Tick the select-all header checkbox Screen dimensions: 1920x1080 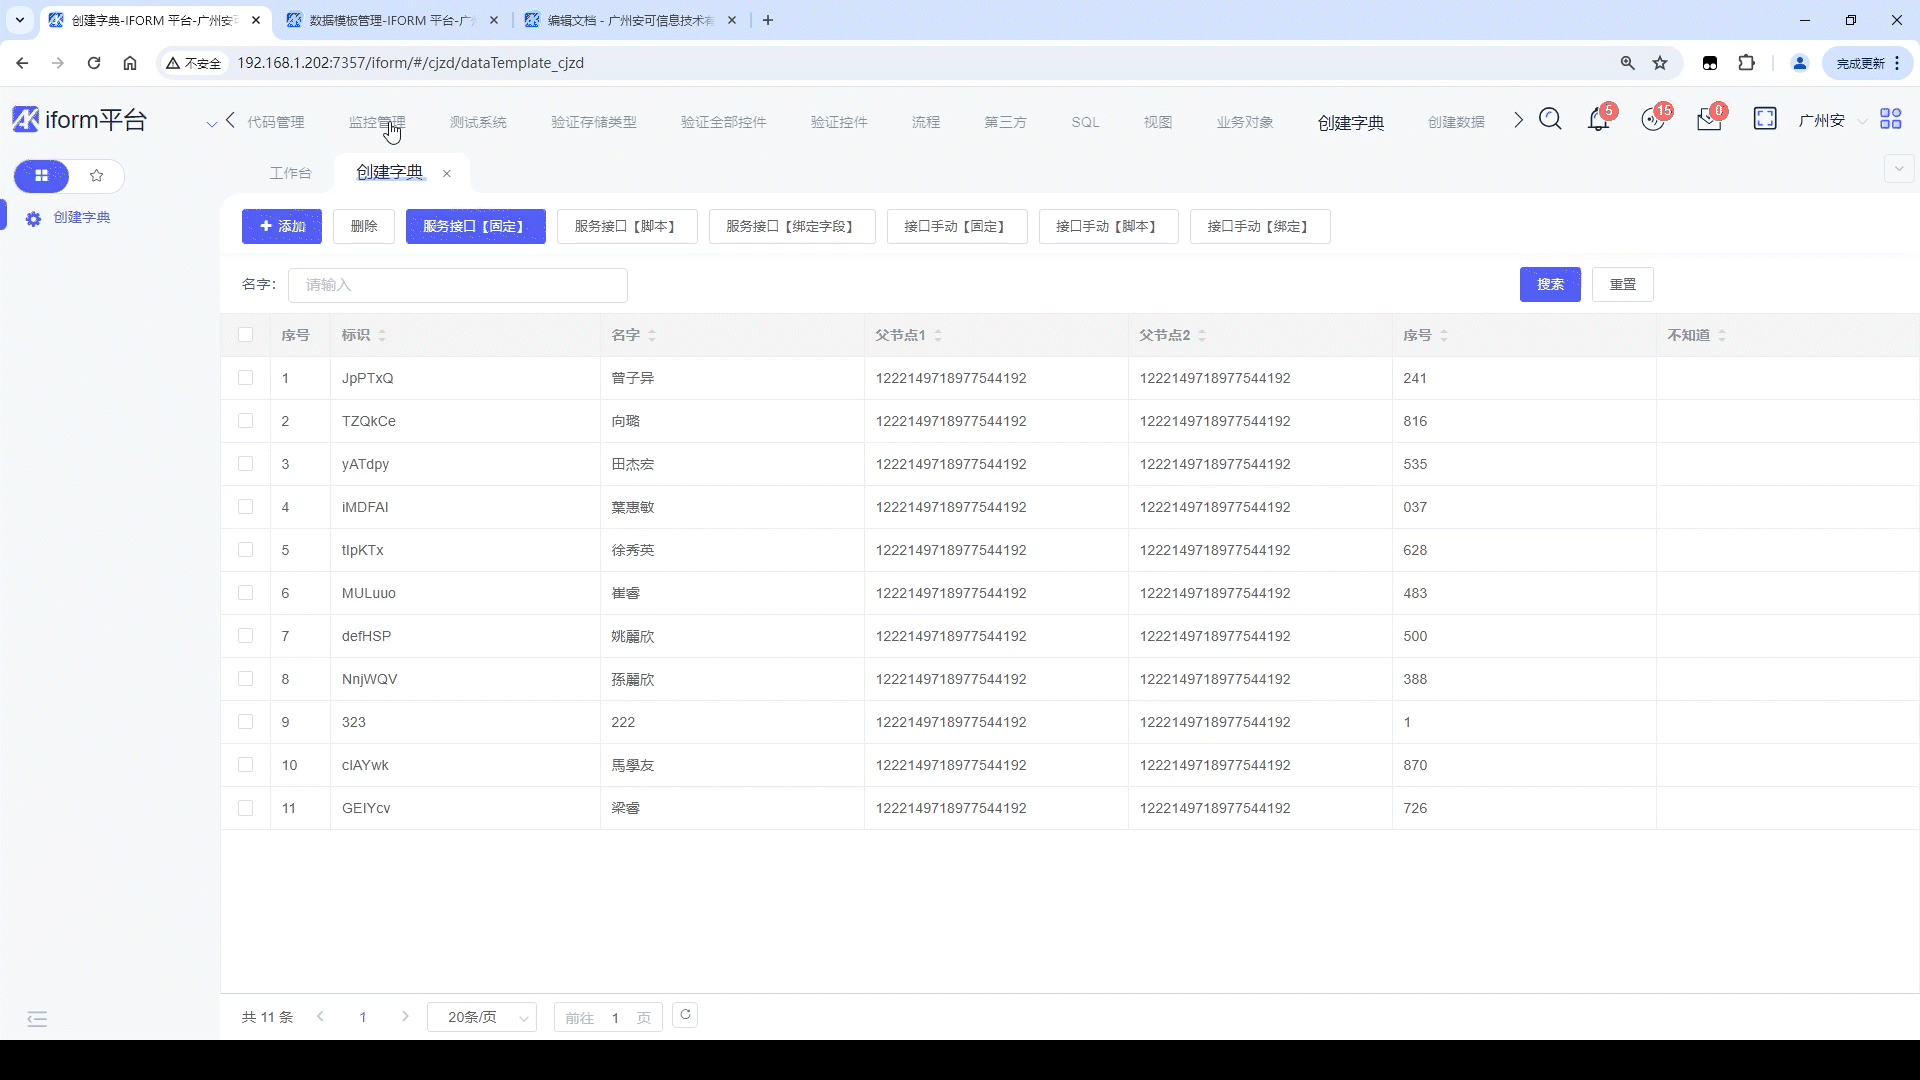[x=246, y=335]
